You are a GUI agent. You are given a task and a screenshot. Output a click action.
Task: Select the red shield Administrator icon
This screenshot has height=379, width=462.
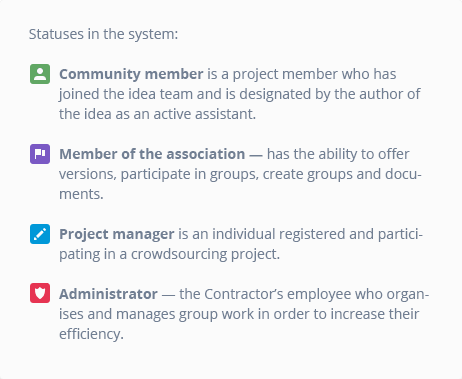[x=40, y=293]
